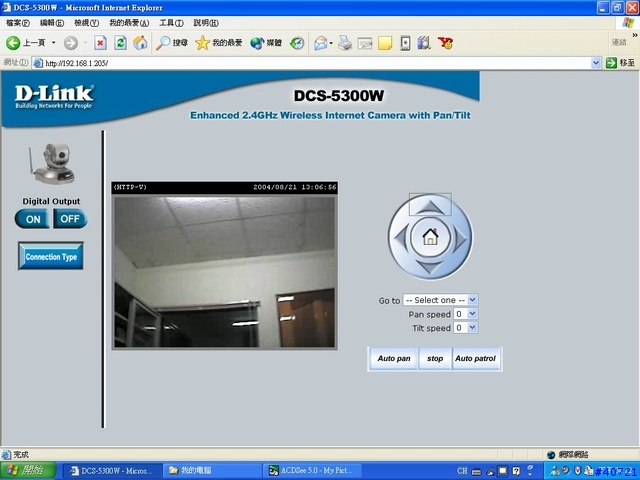Image resolution: width=640 pixels, height=480 pixels.
Task: Open the Go to preset dropdown
Action: 440,300
